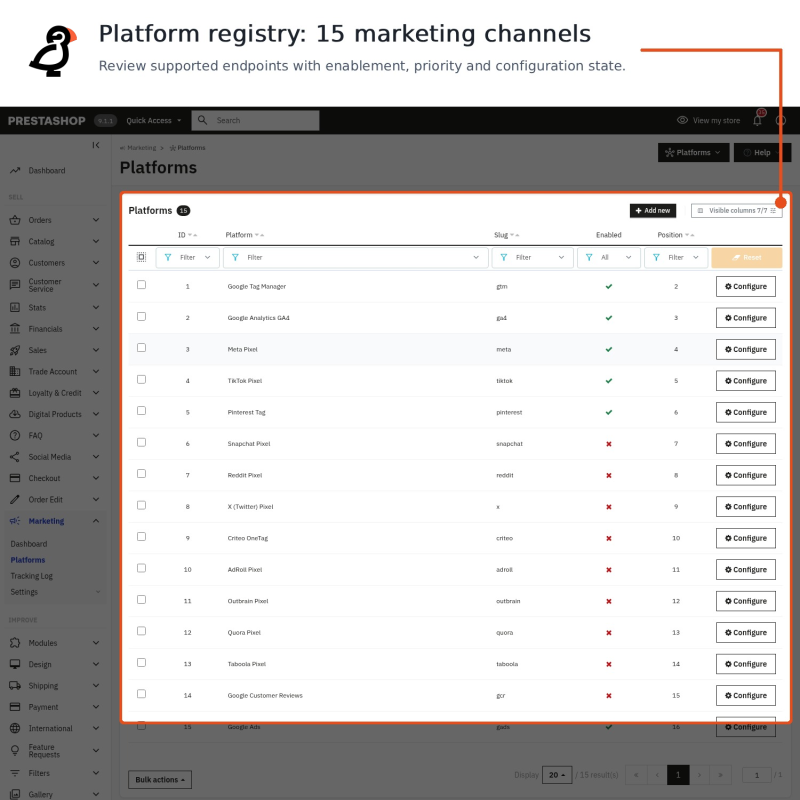
Task: Click the Dashboard trend icon in sidebar
Action: [x=15, y=170]
